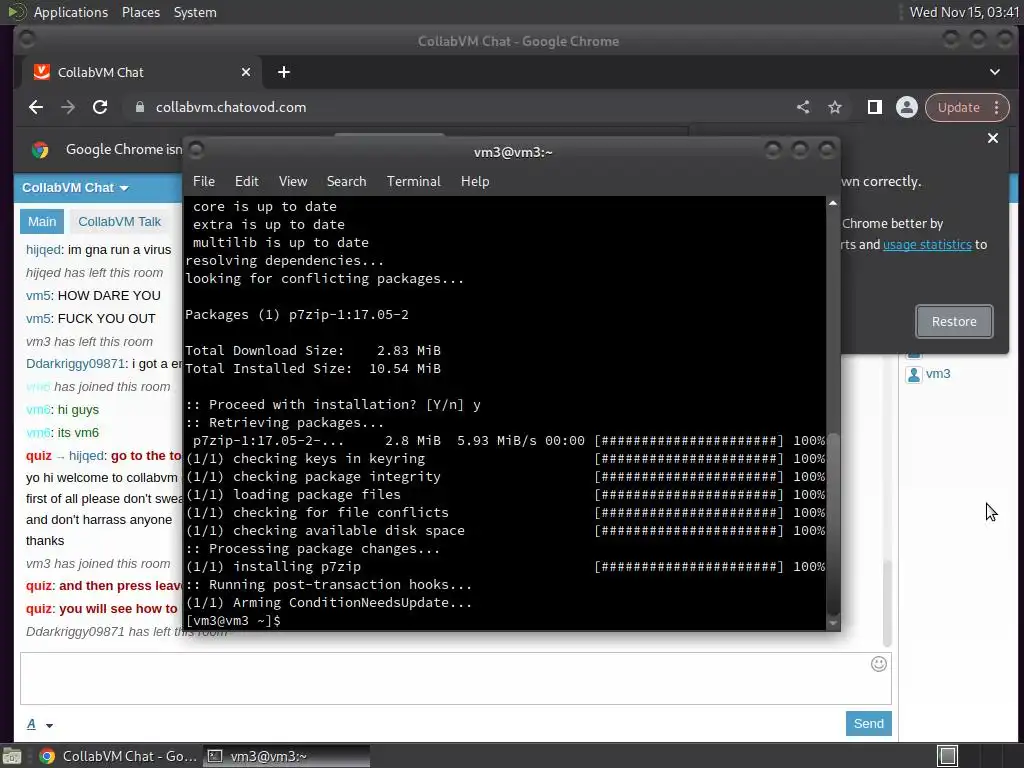Click Chrome Update button
The height and width of the screenshot is (768, 1024).
click(x=959, y=108)
